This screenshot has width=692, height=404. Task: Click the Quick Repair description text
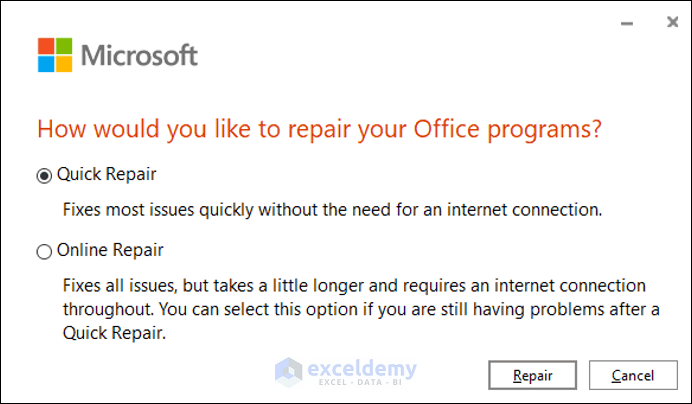pos(332,210)
